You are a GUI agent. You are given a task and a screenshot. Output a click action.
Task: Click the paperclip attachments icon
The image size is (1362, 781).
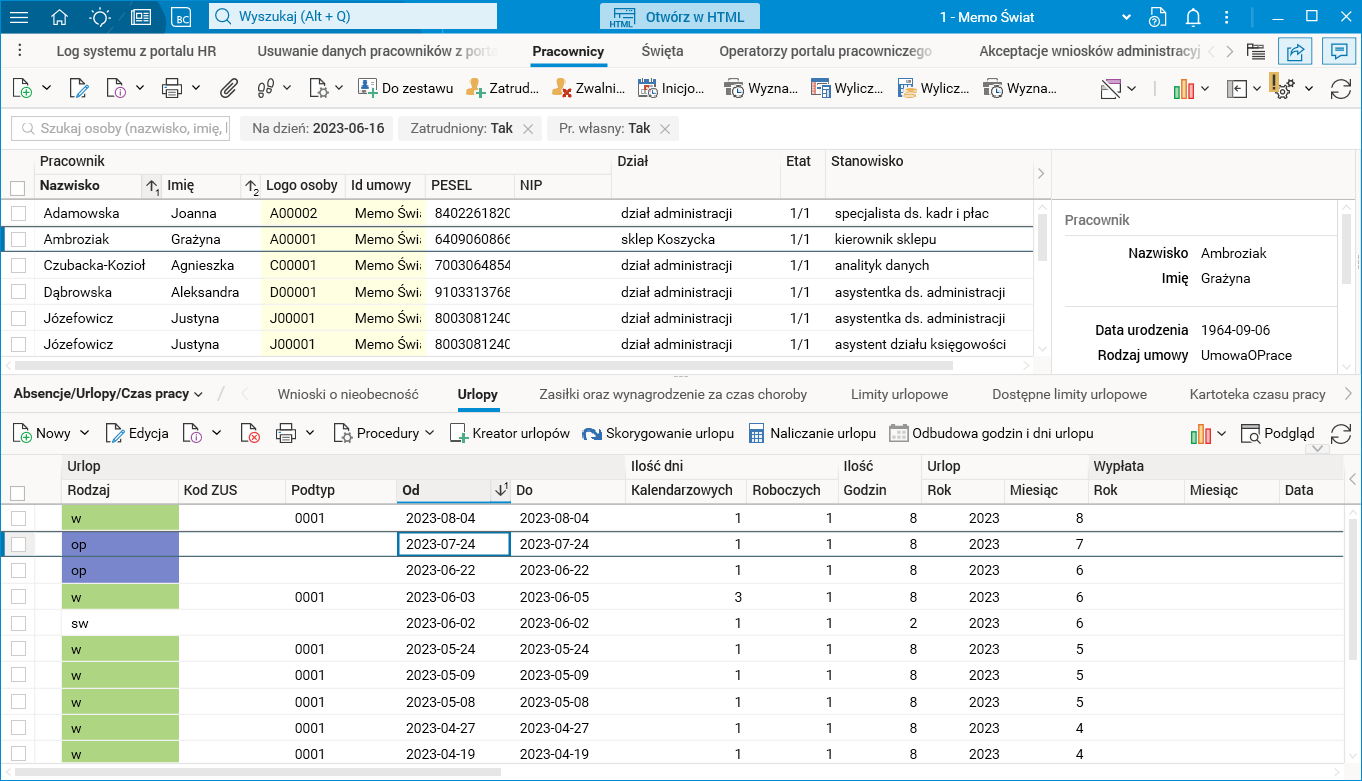pyautogui.click(x=228, y=88)
